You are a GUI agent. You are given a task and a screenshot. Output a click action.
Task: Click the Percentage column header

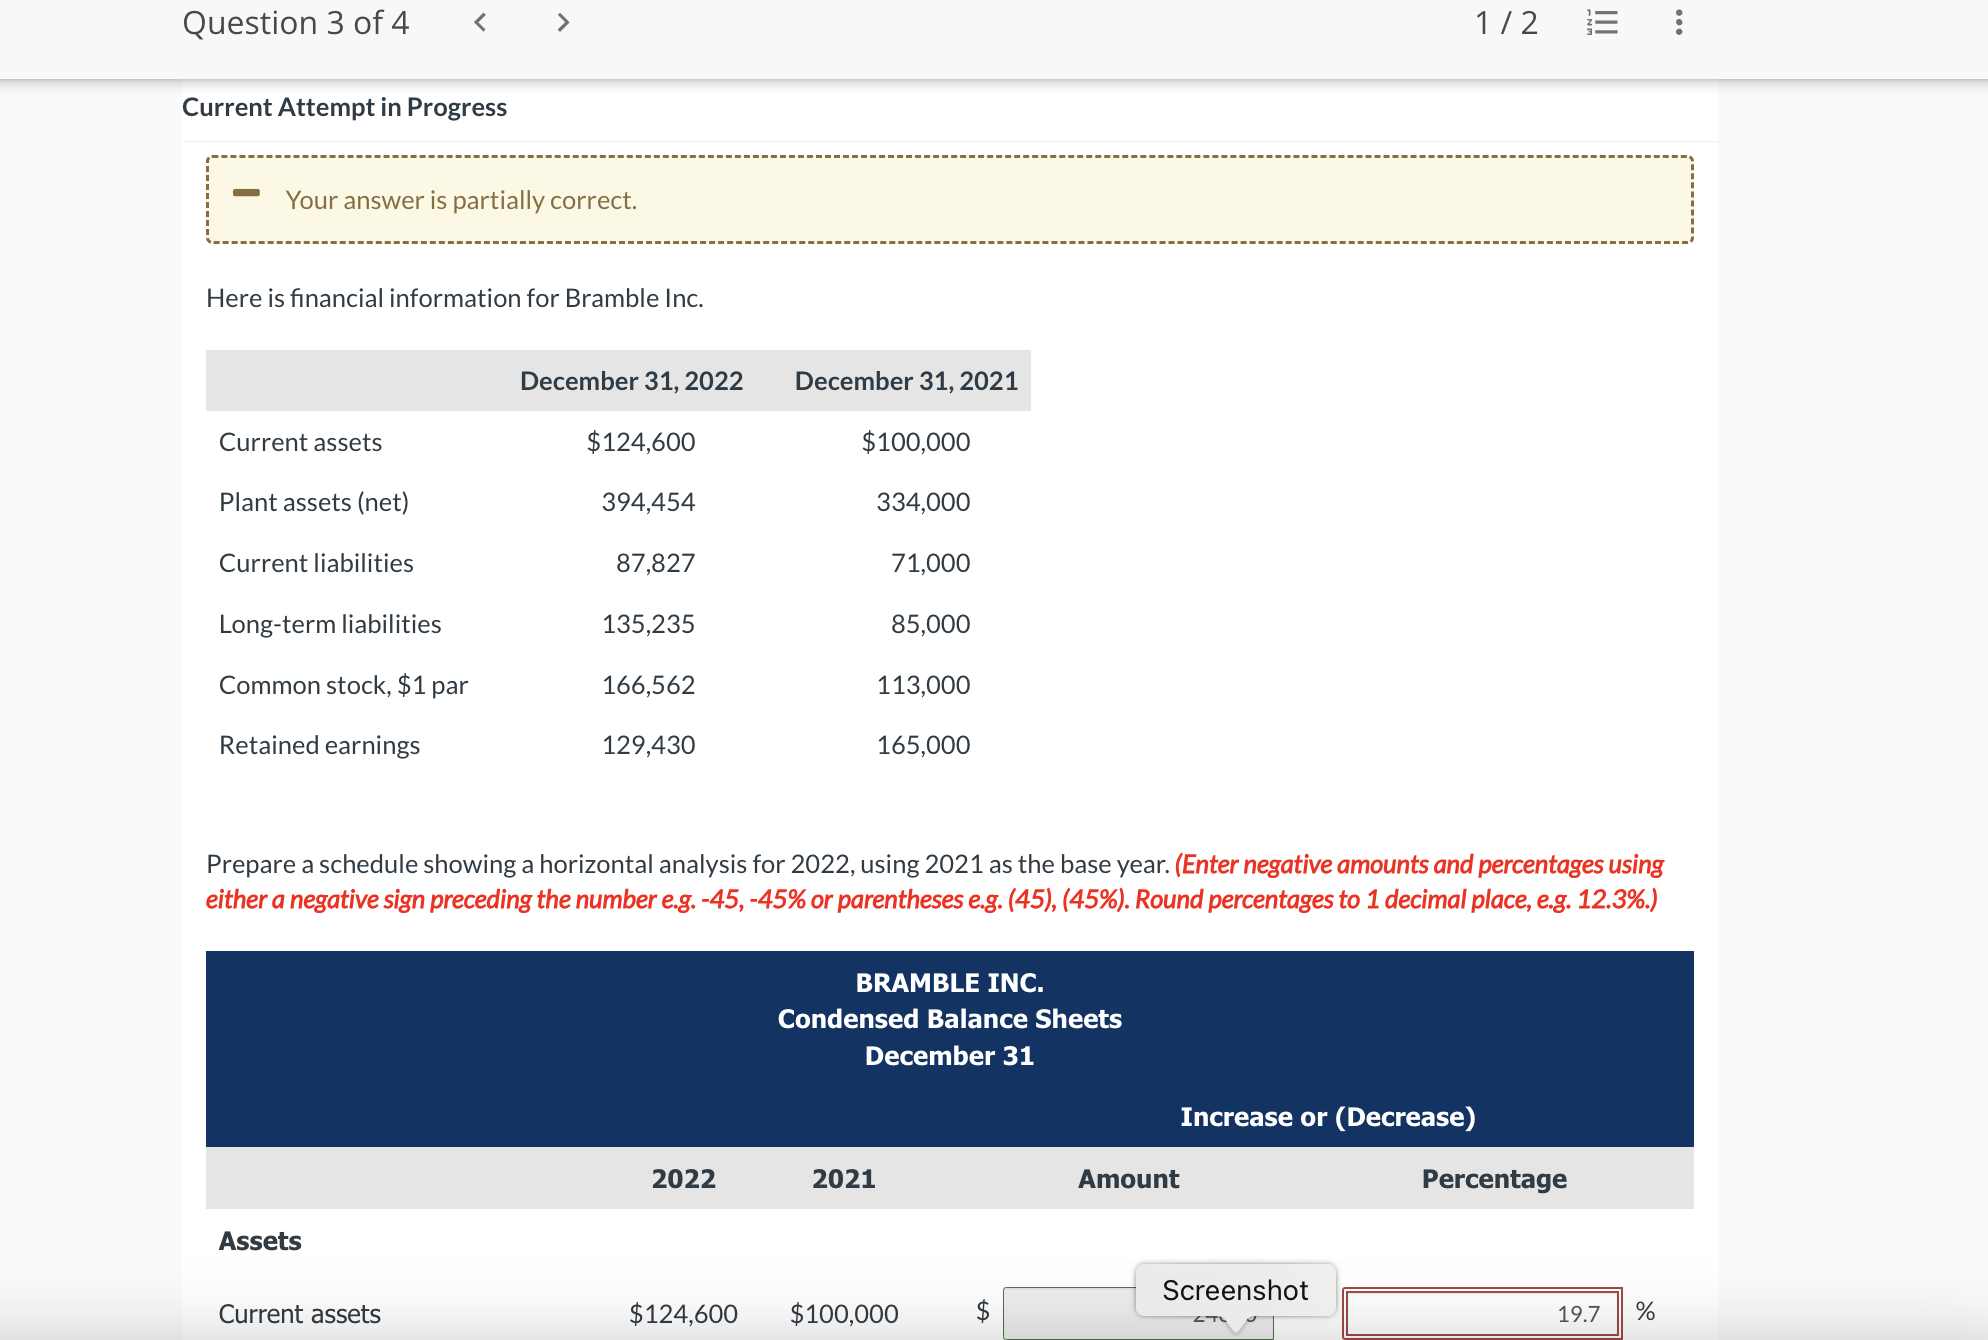click(1494, 1179)
